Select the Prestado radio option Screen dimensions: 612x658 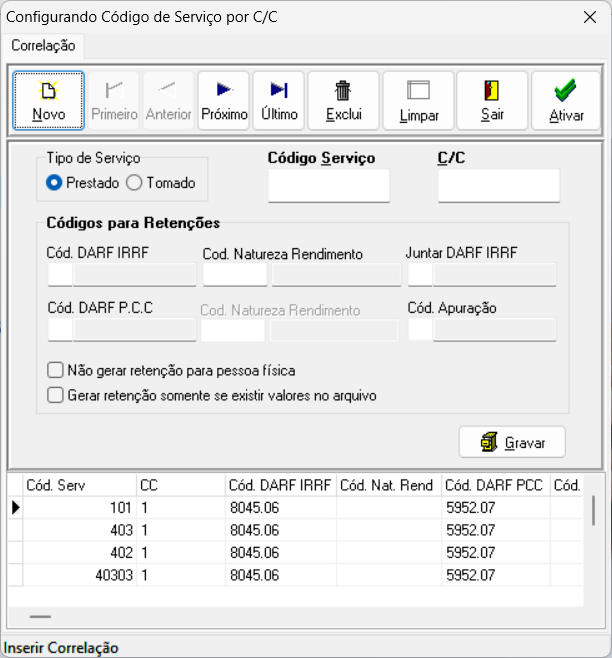point(82,183)
